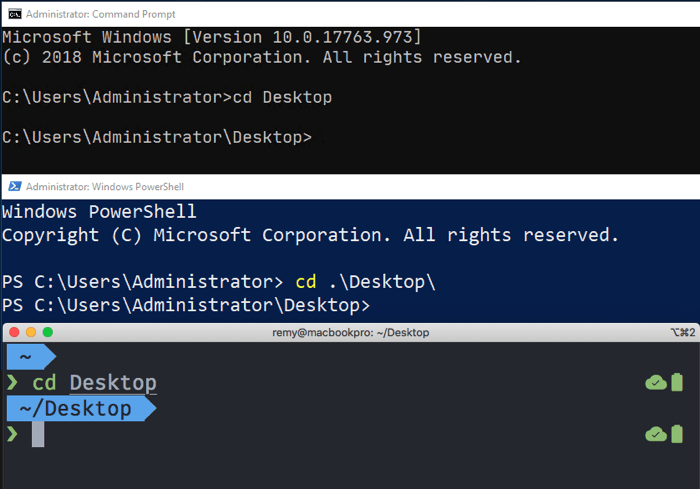Click the ⌥⌘2 window shortcut indicator
Screen dimensions: 700x489
(681, 332)
